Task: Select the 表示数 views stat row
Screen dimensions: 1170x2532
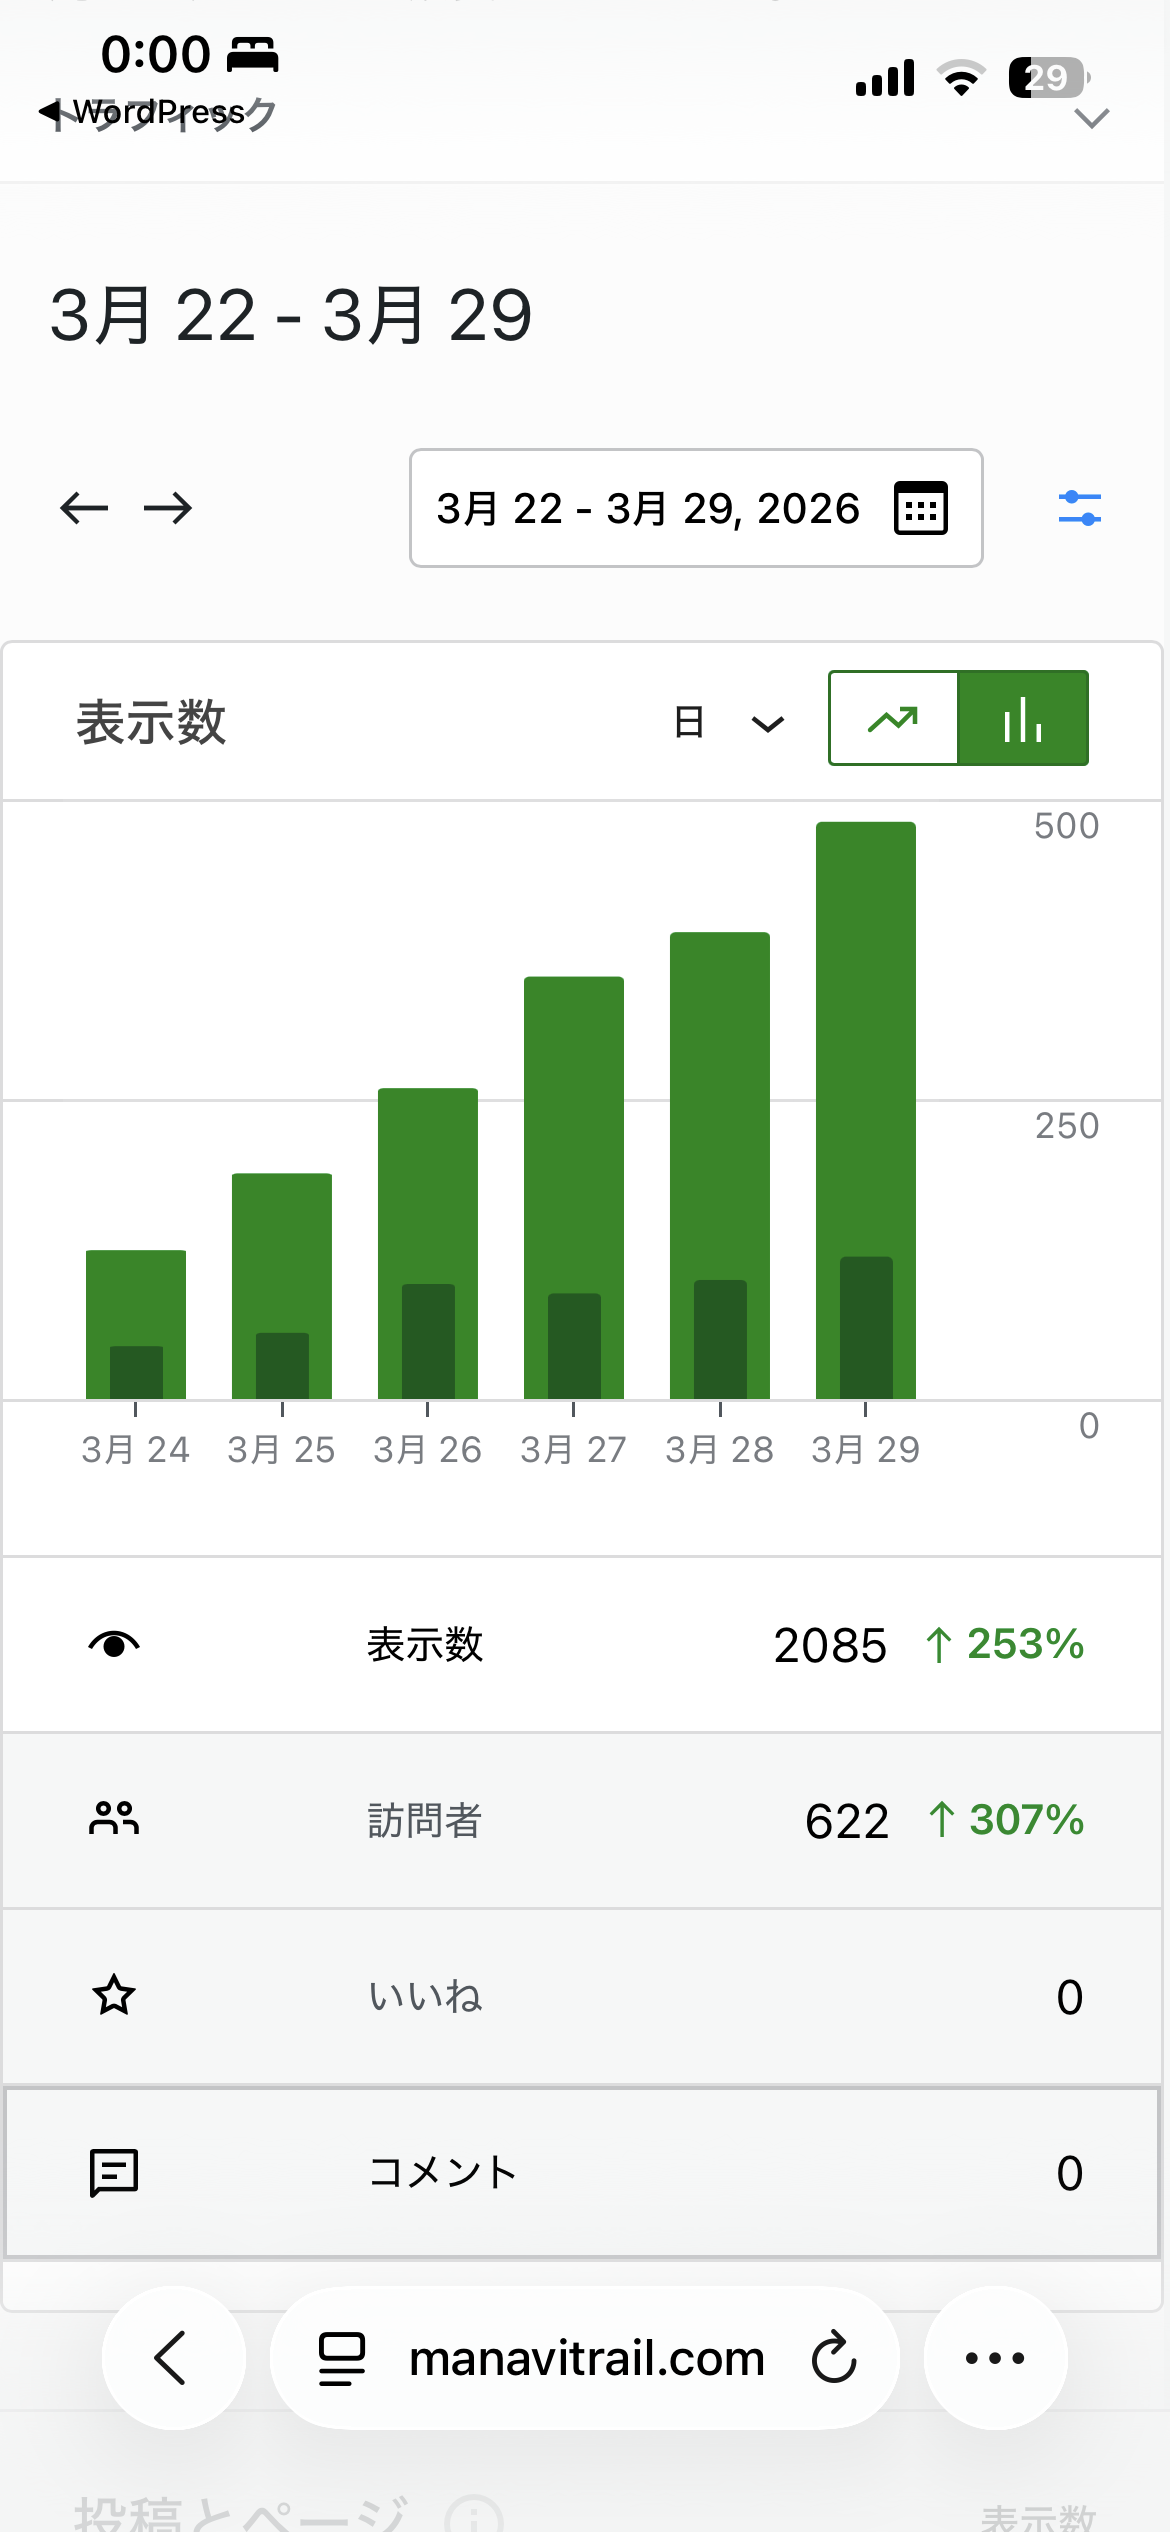Action: [x=582, y=1645]
